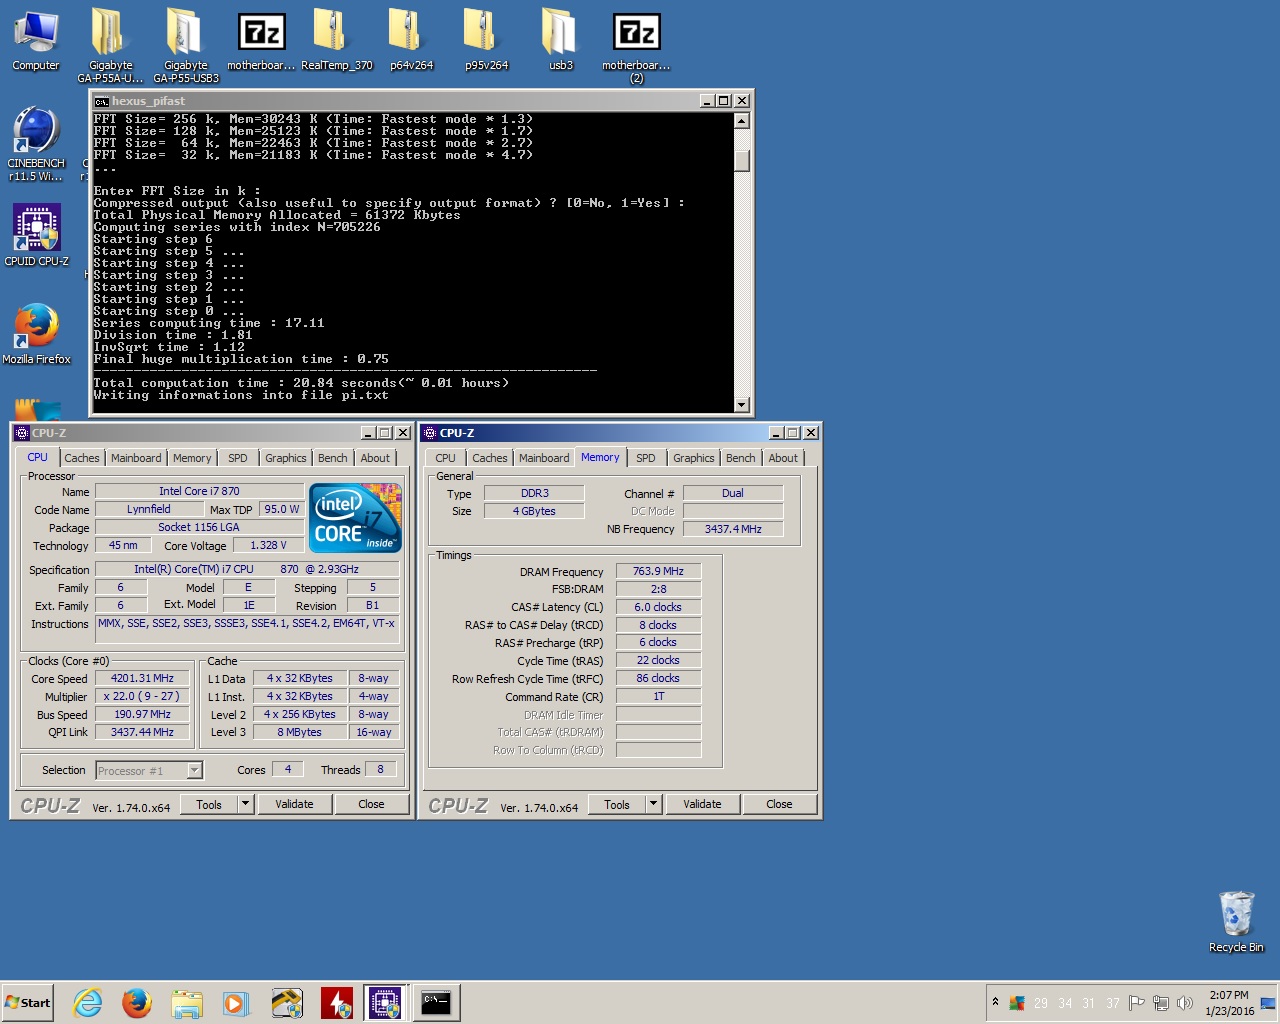Launch the CINEBENCH r11.5 shortcut
The image size is (1280, 1024).
coord(36,143)
